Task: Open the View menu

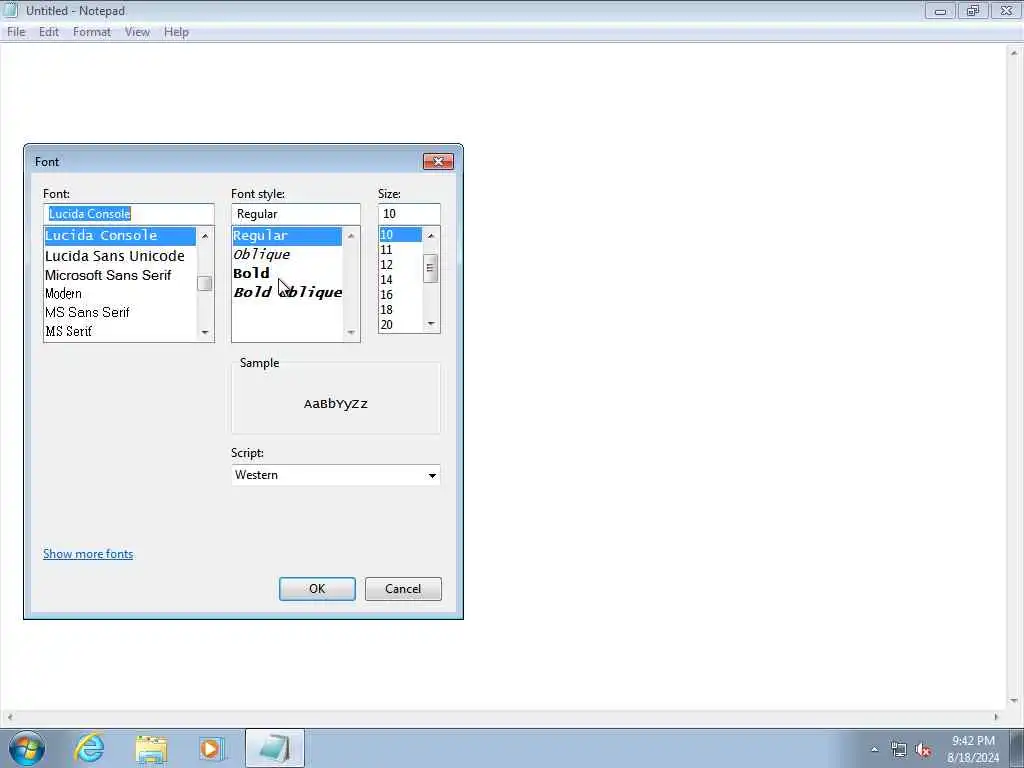Action: click(137, 32)
